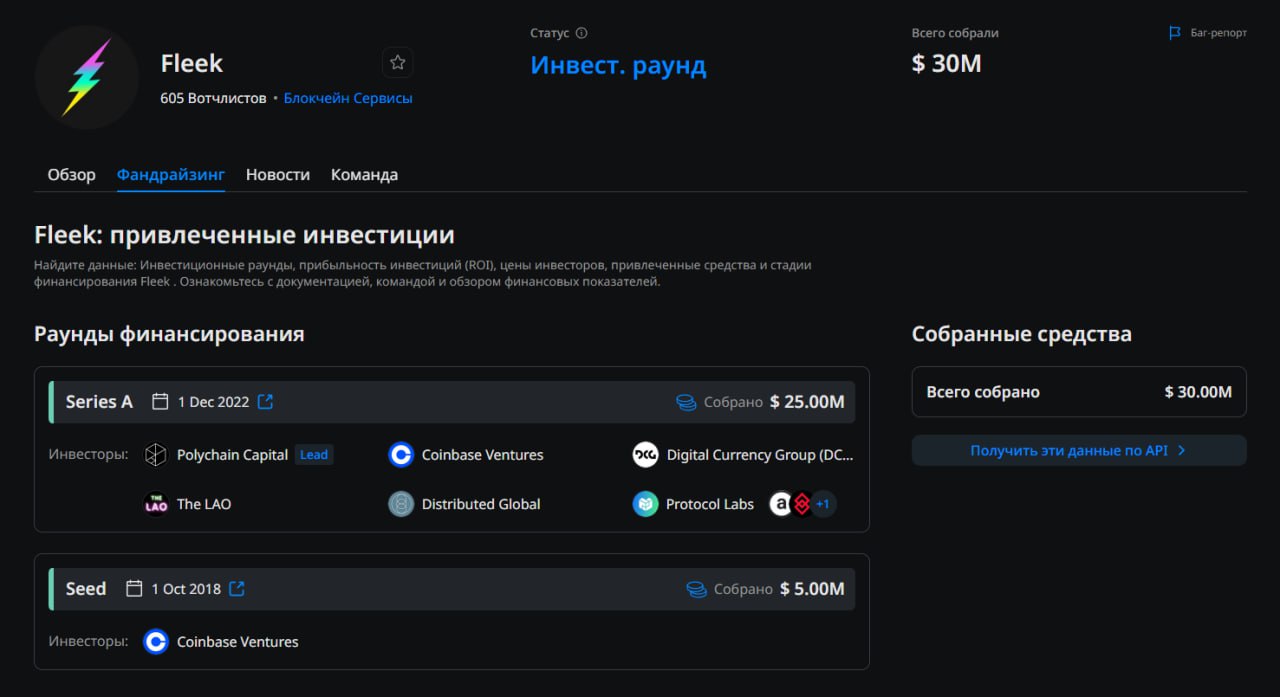
Task: Click Coinbase Ventures logo in Series A
Action: pos(401,455)
